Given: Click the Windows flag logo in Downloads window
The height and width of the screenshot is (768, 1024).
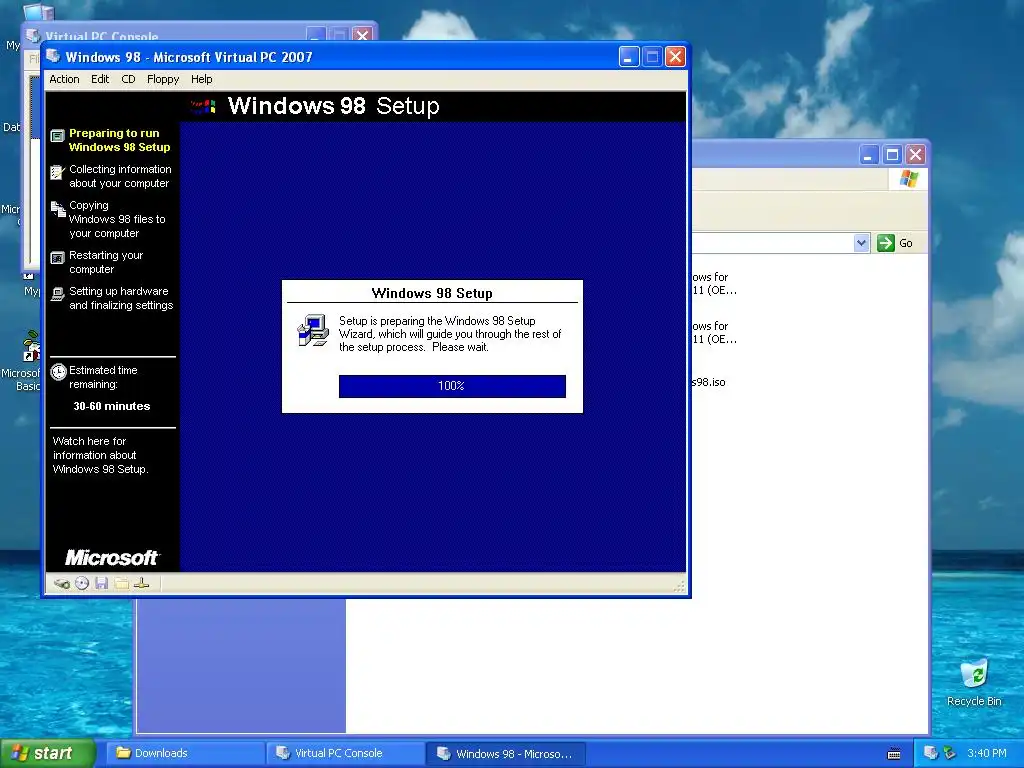Looking at the screenshot, I should click(x=908, y=178).
